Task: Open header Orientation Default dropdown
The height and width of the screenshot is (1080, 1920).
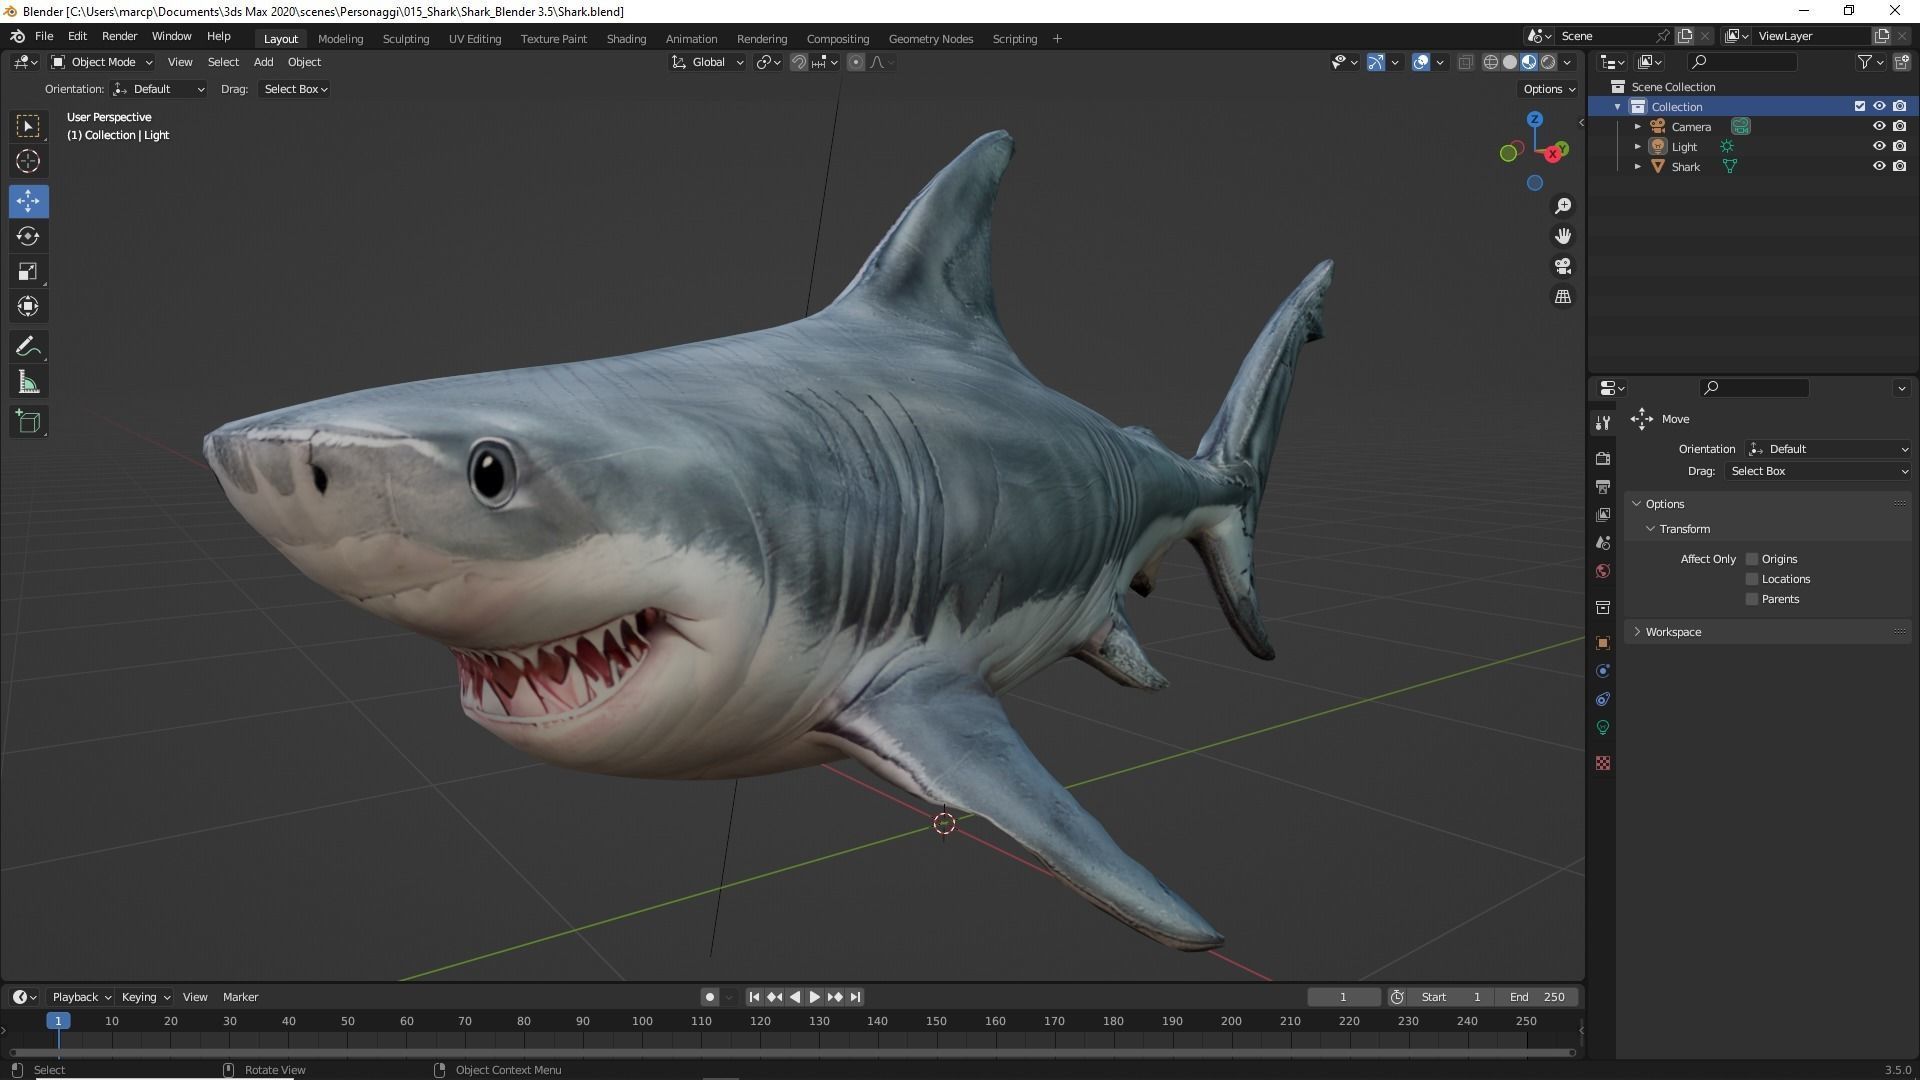Action: tap(159, 89)
